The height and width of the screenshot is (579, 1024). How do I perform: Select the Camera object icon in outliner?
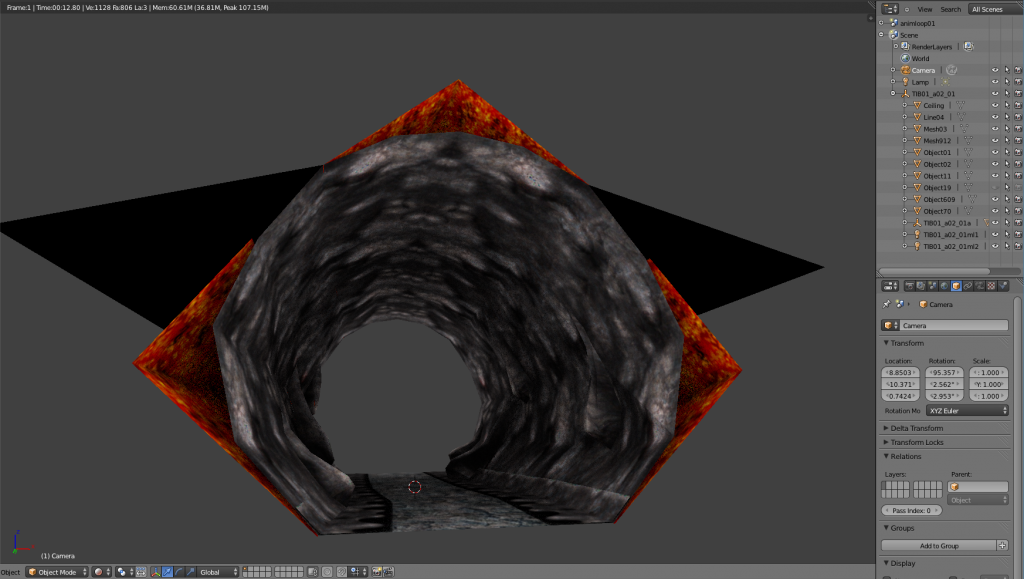tap(905, 70)
